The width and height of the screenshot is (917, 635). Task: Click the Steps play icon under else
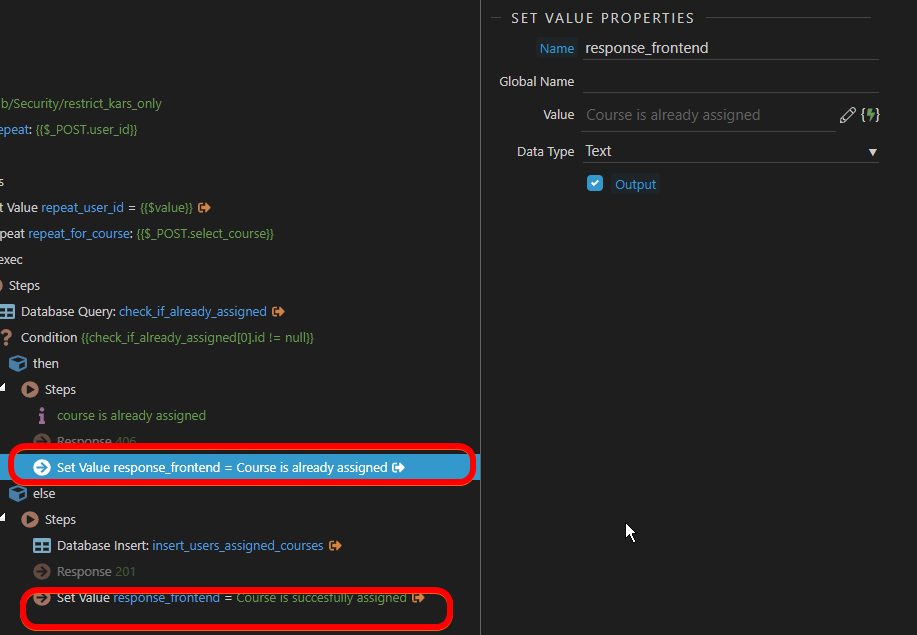click(30, 519)
